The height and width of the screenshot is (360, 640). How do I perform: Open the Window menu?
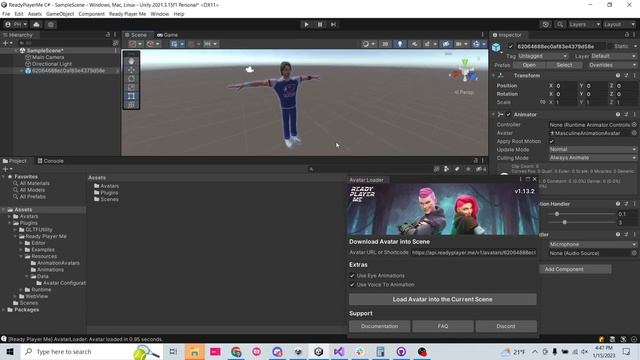pos(160,14)
